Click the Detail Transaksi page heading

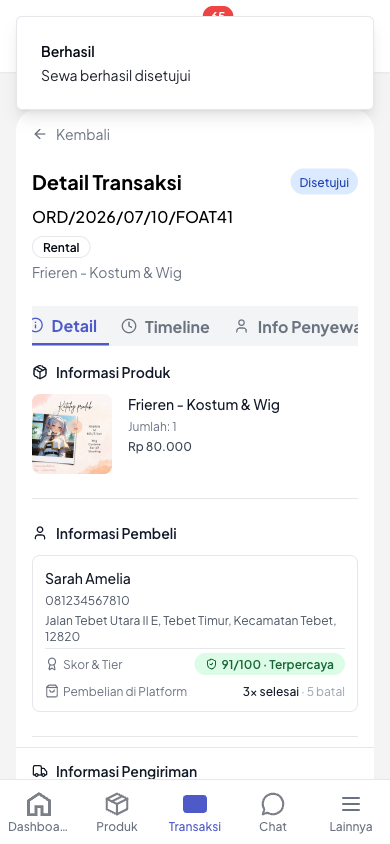tap(107, 182)
